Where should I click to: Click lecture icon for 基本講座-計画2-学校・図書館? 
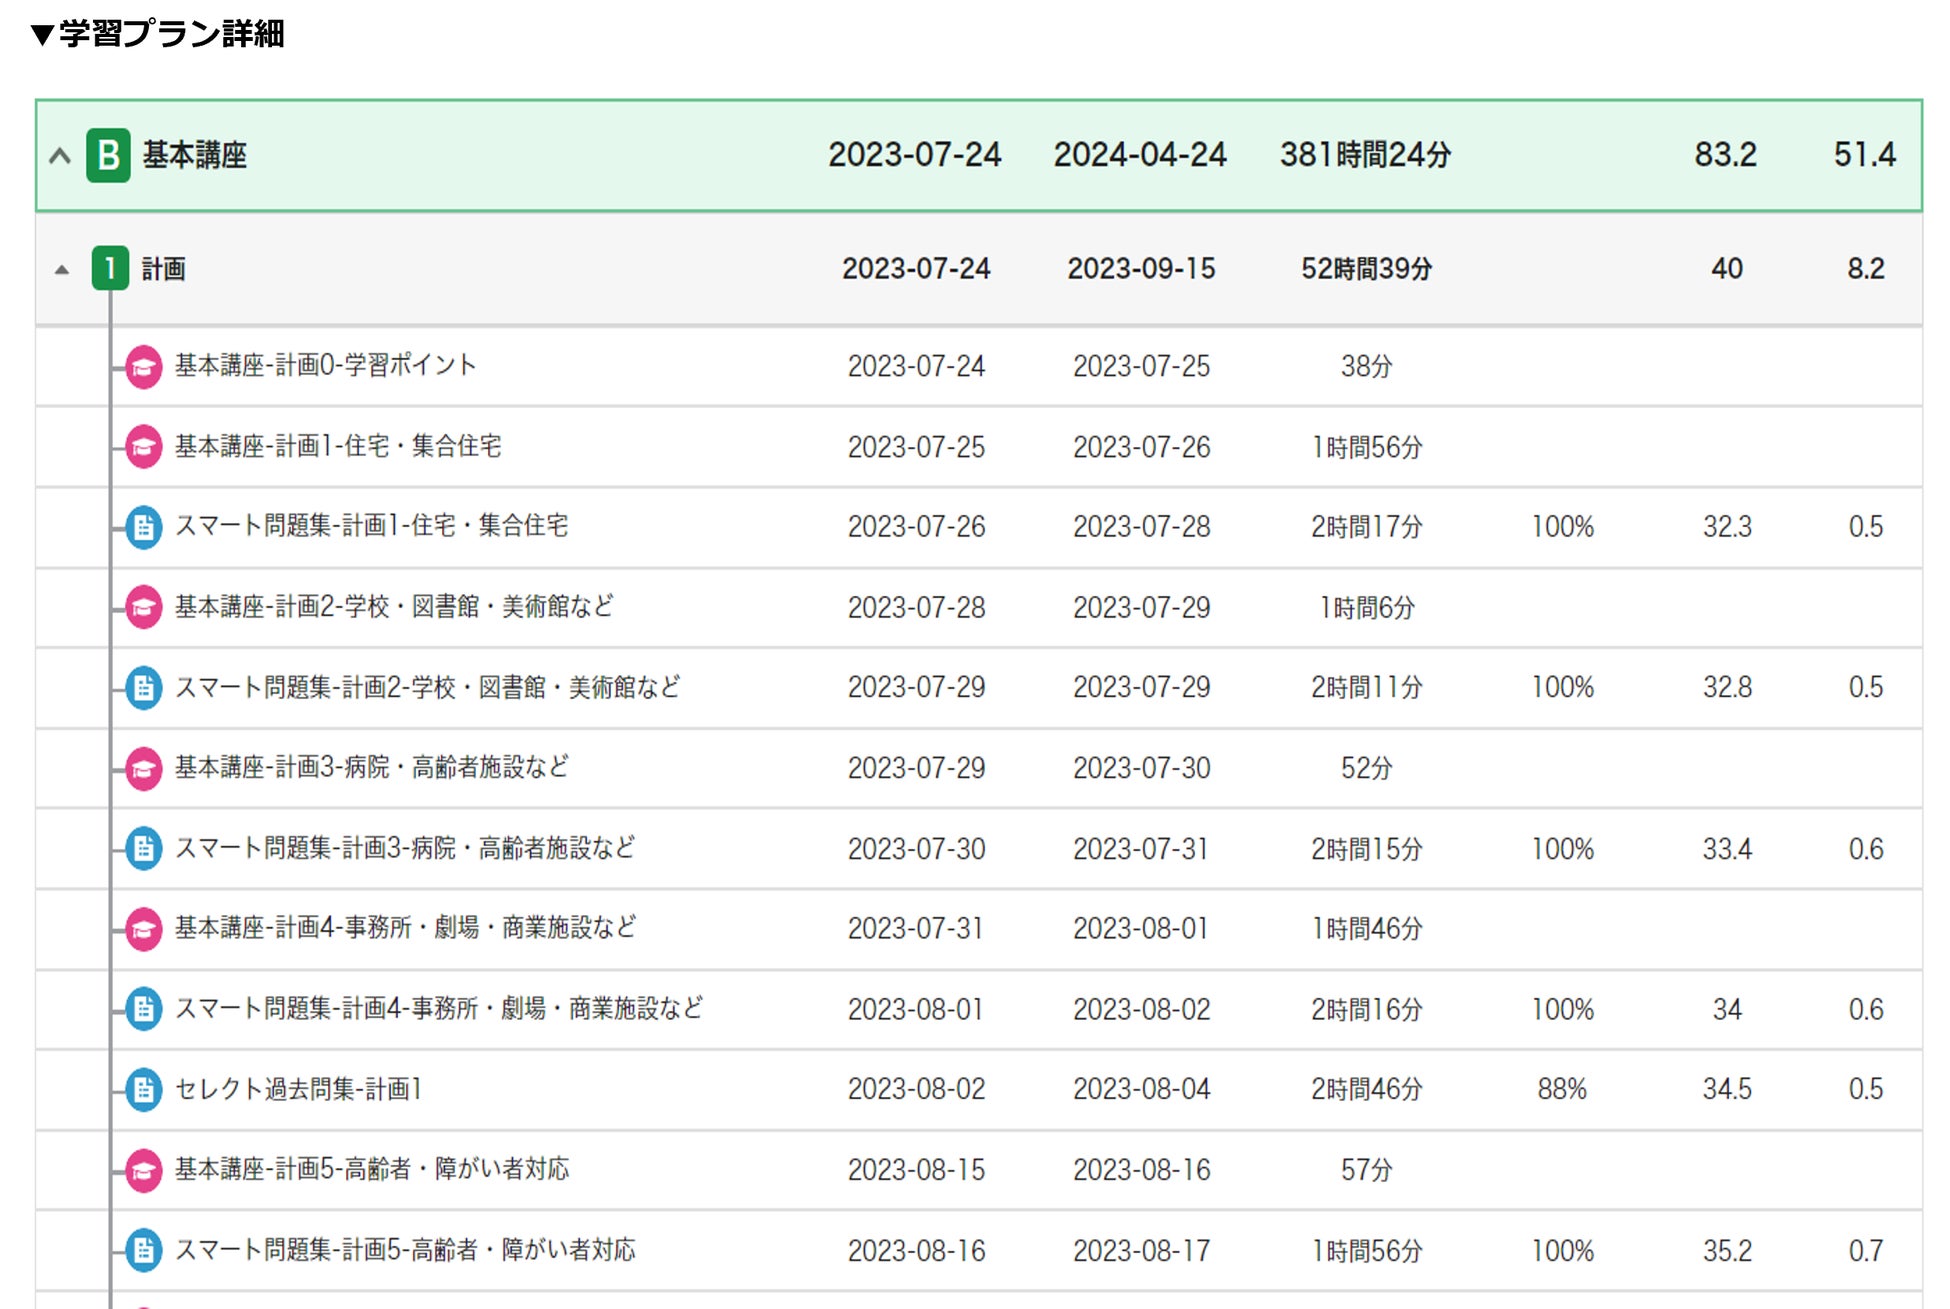tap(143, 608)
